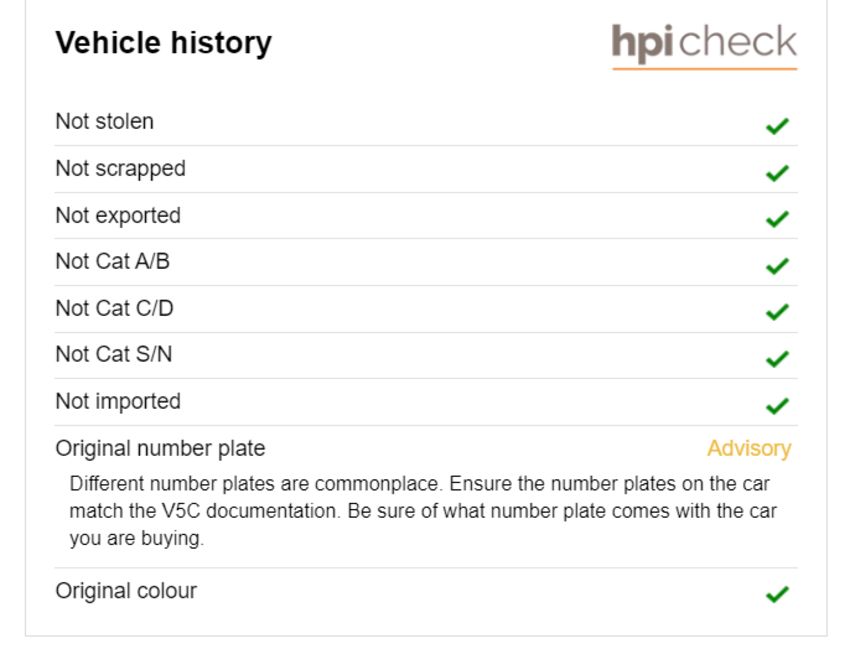Screen dimensions: 850x649
Task: Click the tick icon for Not Cat C/D
Action: [x=777, y=312]
